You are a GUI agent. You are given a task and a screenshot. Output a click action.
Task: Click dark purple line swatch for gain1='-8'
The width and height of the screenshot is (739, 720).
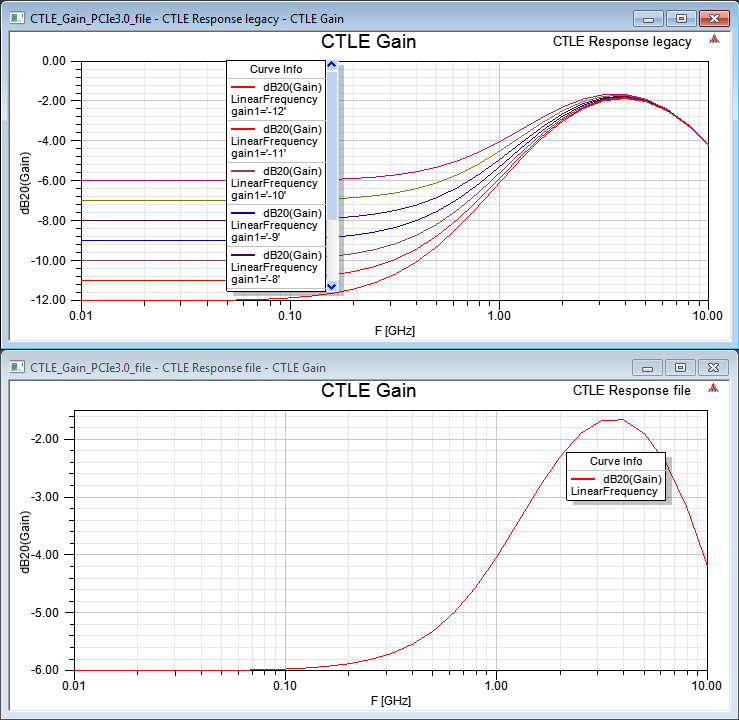[x=243, y=255]
